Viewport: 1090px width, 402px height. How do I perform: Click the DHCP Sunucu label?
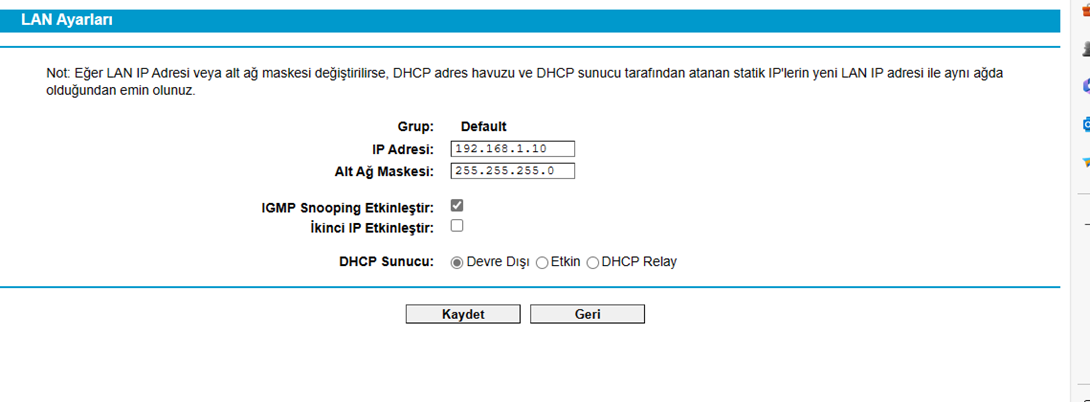tap(387, 262)
